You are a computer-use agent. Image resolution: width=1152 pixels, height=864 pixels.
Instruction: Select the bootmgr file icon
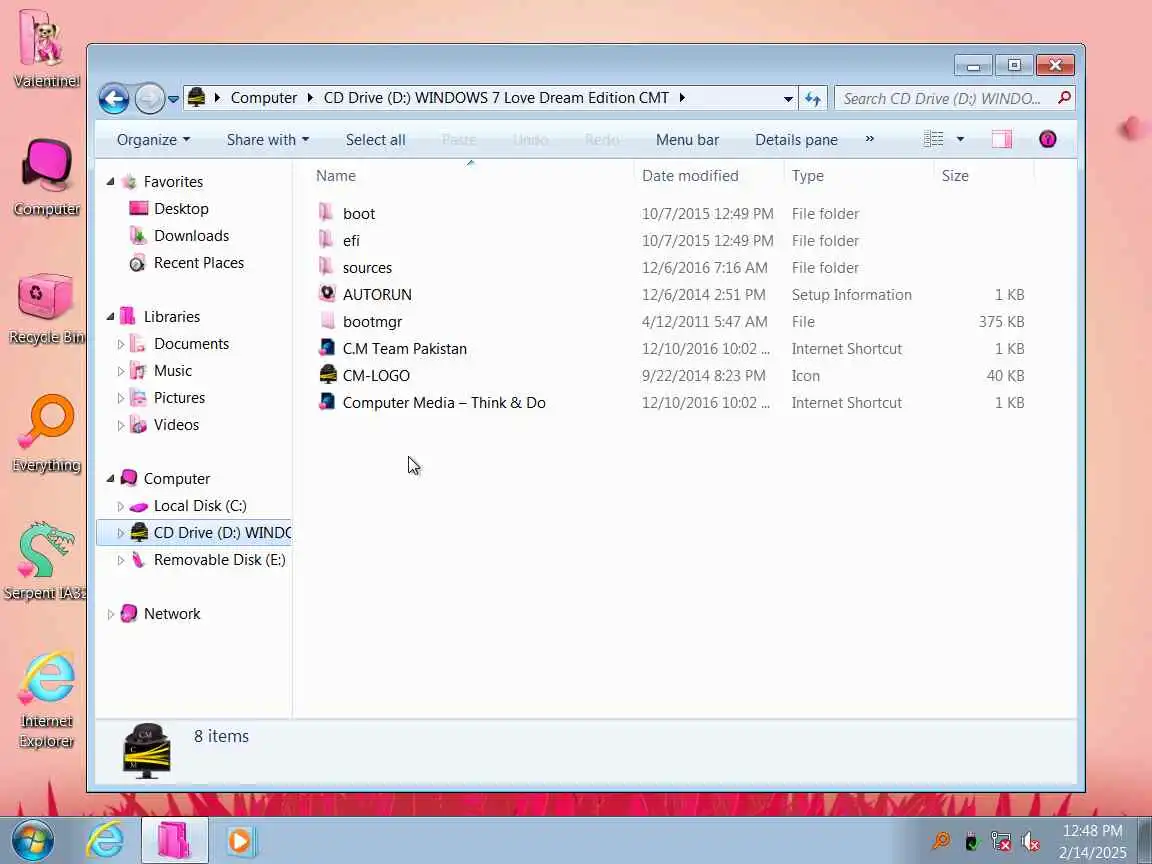[327, 321]
